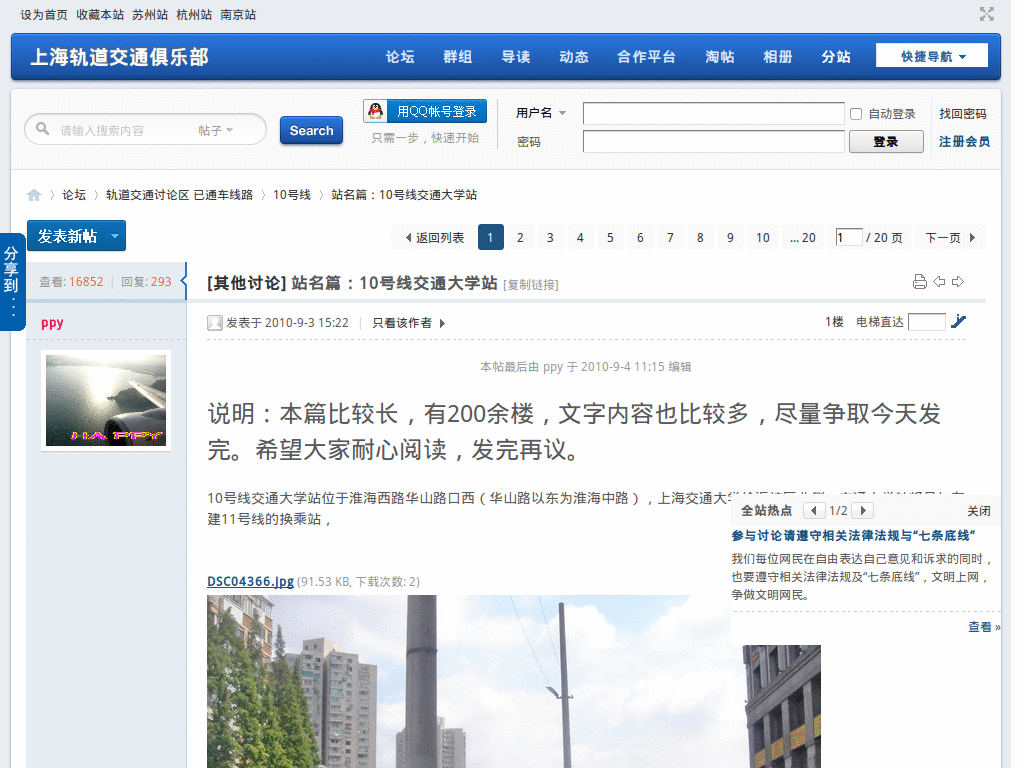Click 上海轨道交通俱乐部 site title
Viewport: 1024px width, 768px height.
click(120, 57)
